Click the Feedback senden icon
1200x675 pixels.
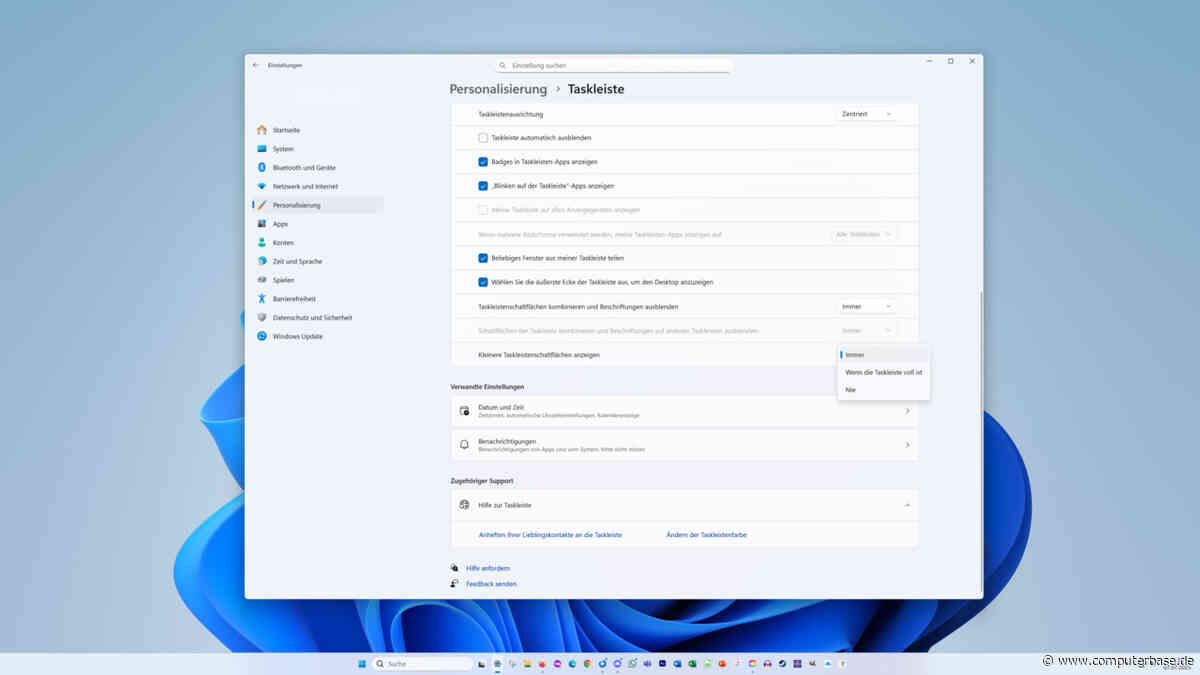click(x=455, y=584)
